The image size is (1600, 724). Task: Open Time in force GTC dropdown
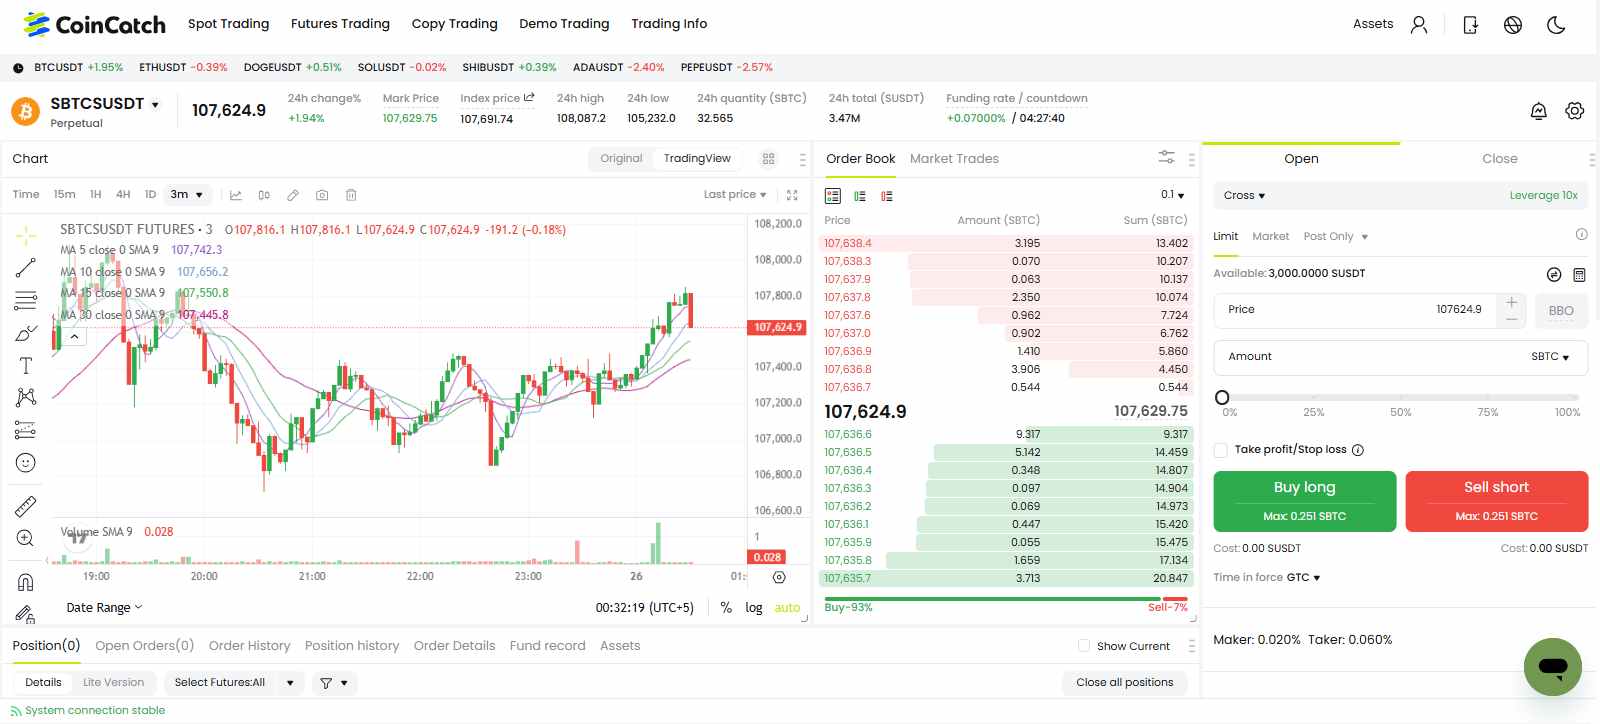[1302, 578]
